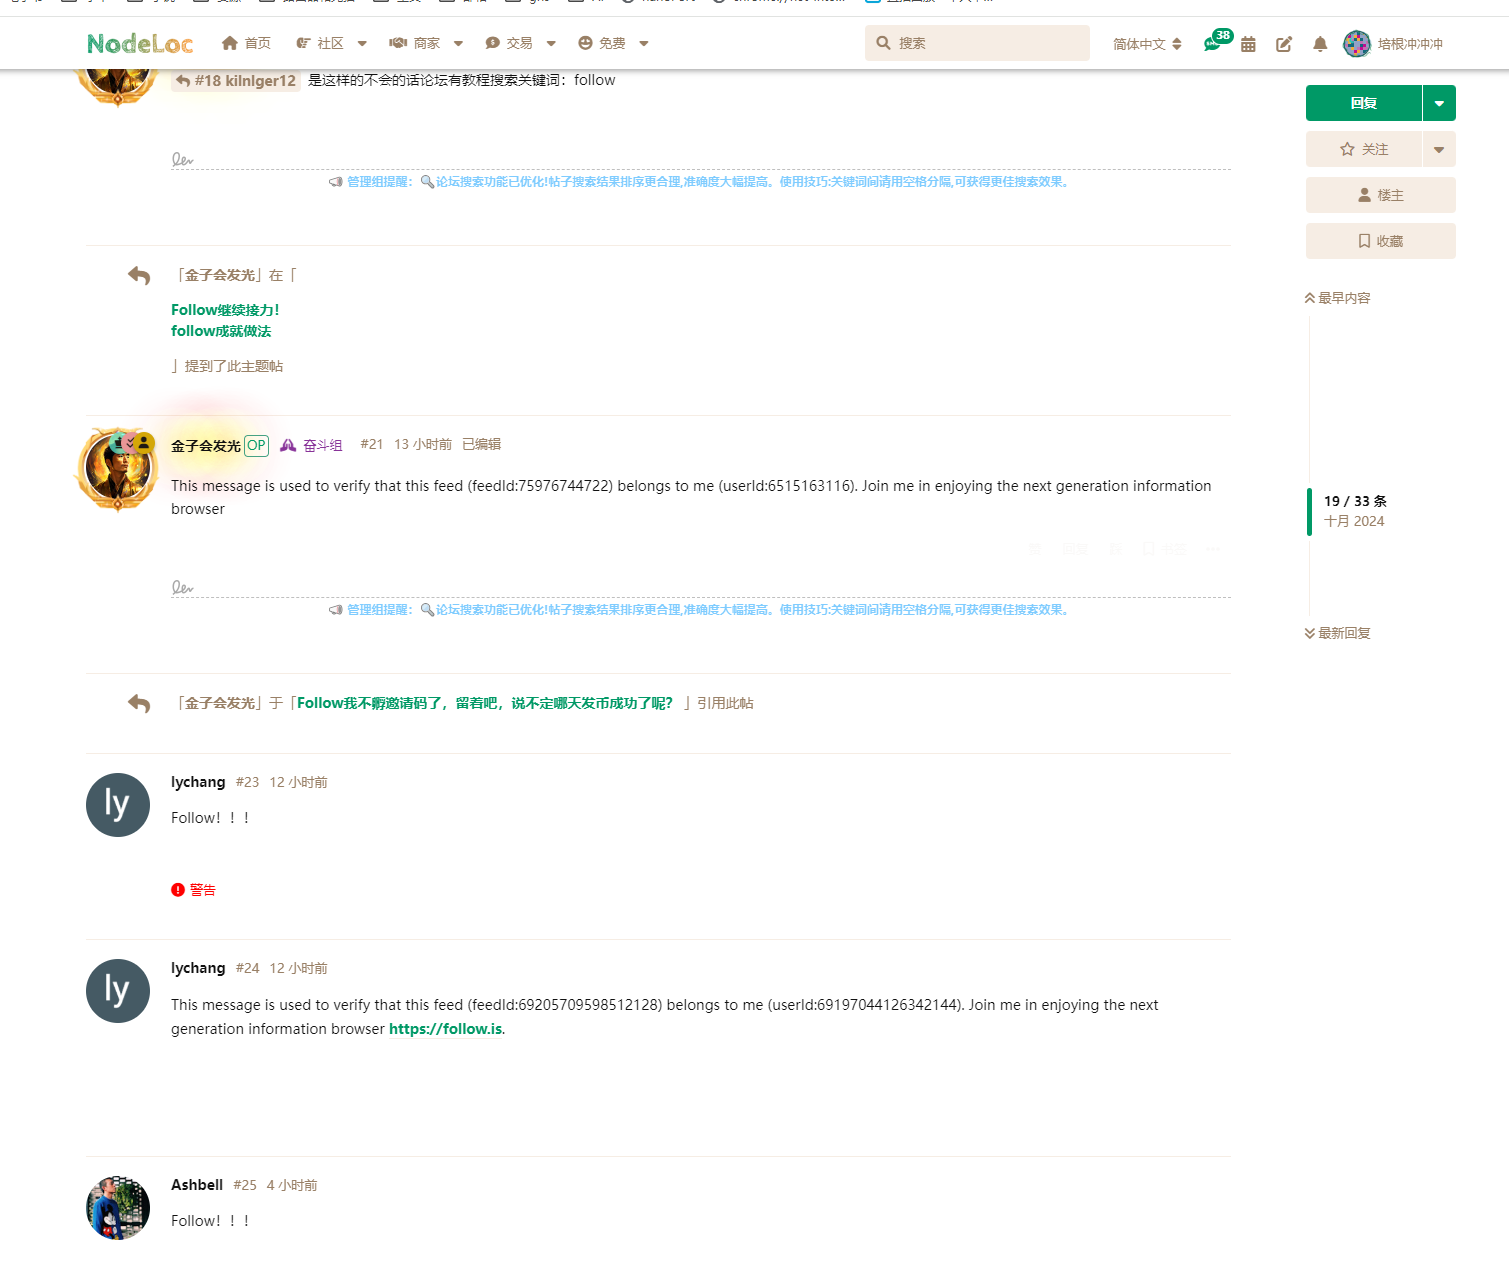Image resolution: width=1509 pixels, height=1264 pixels.
Task: Click the 管理组提醒 notice under post #21
Action: (x=700, y=610)
